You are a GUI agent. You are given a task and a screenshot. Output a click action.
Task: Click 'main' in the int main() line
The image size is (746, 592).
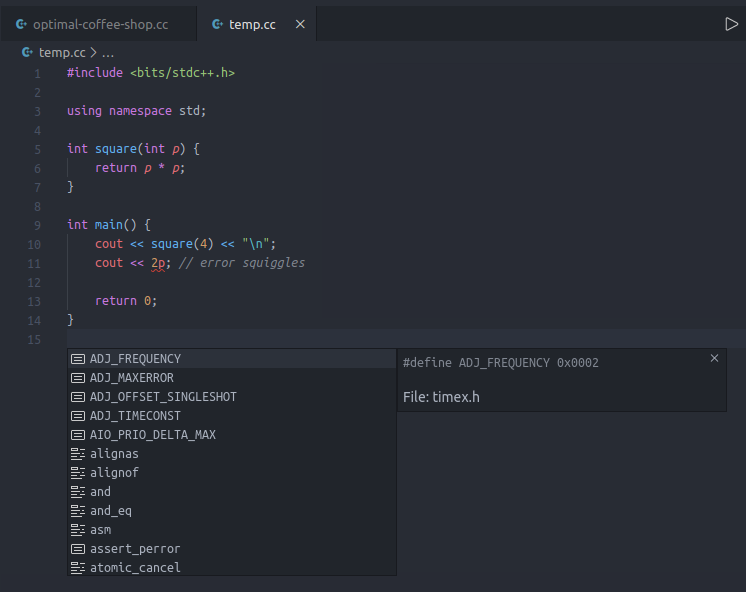click(x=108, y=225)
